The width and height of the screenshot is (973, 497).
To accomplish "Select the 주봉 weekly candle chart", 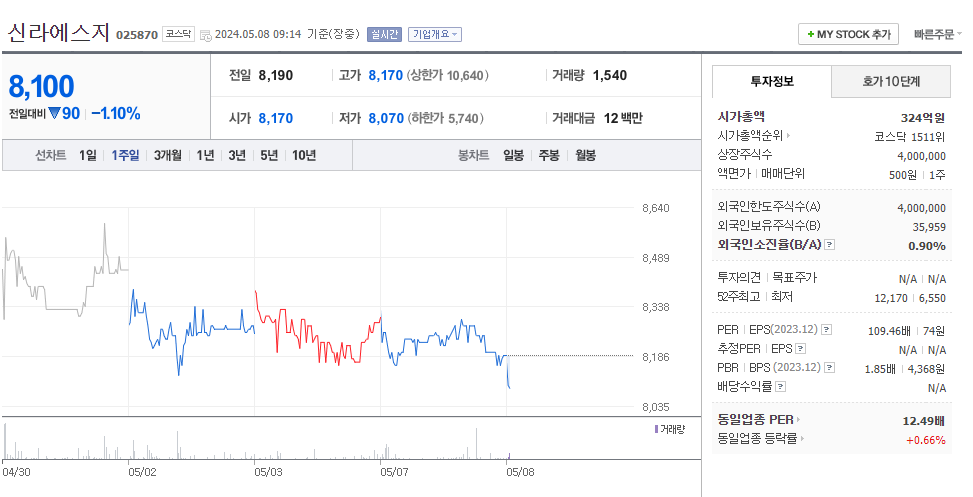I will tap(549, 155).
